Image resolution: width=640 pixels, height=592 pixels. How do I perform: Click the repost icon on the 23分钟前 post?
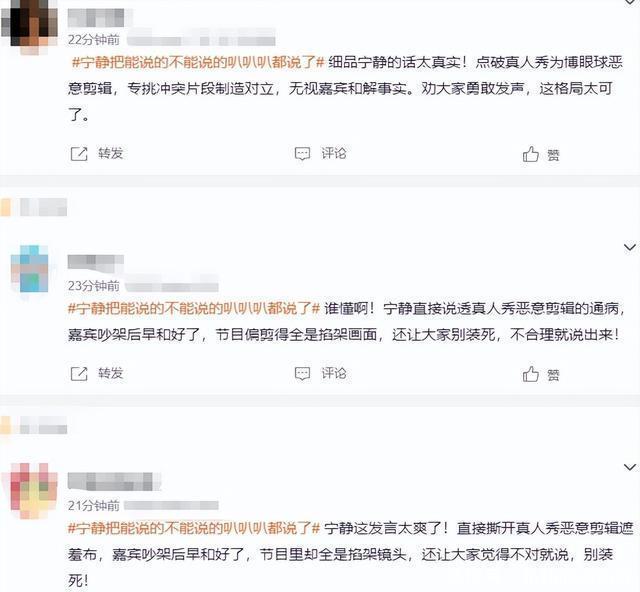coord(79,374)
